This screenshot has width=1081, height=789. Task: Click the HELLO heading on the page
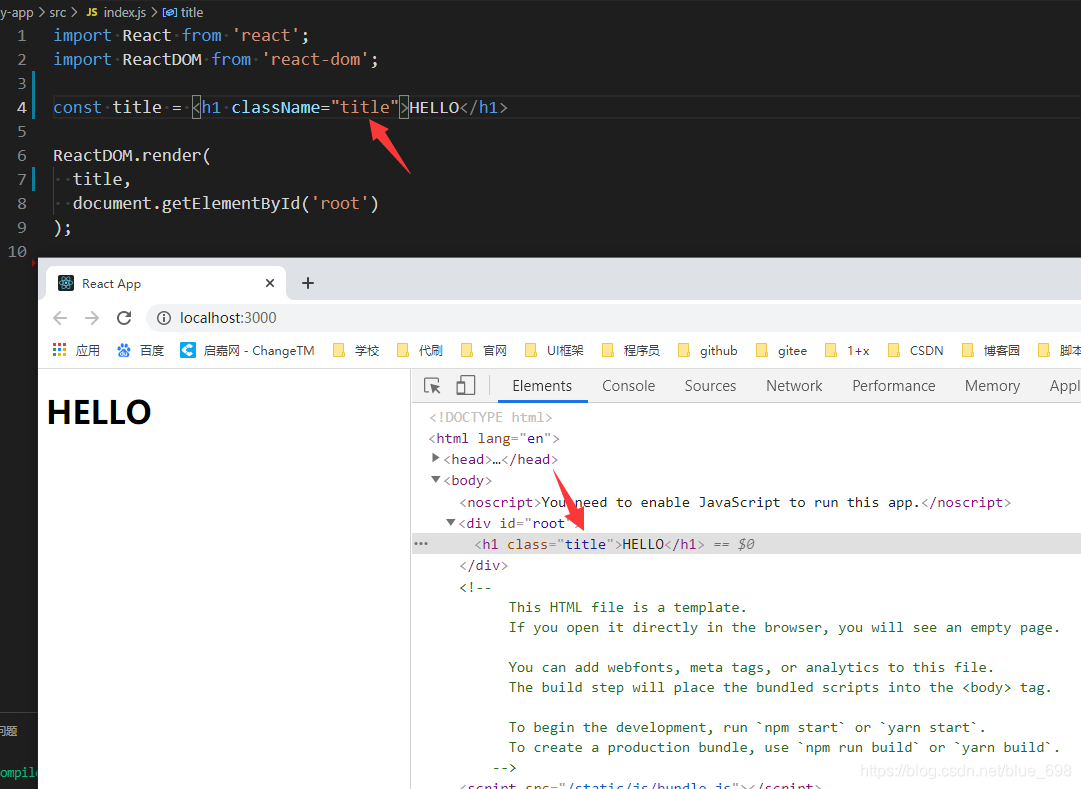click(x=99, y=412)
